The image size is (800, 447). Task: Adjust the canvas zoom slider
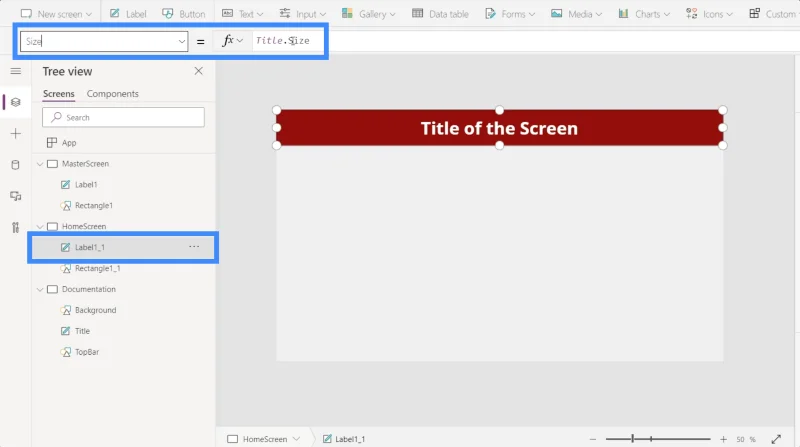click(x=658, y=439)
